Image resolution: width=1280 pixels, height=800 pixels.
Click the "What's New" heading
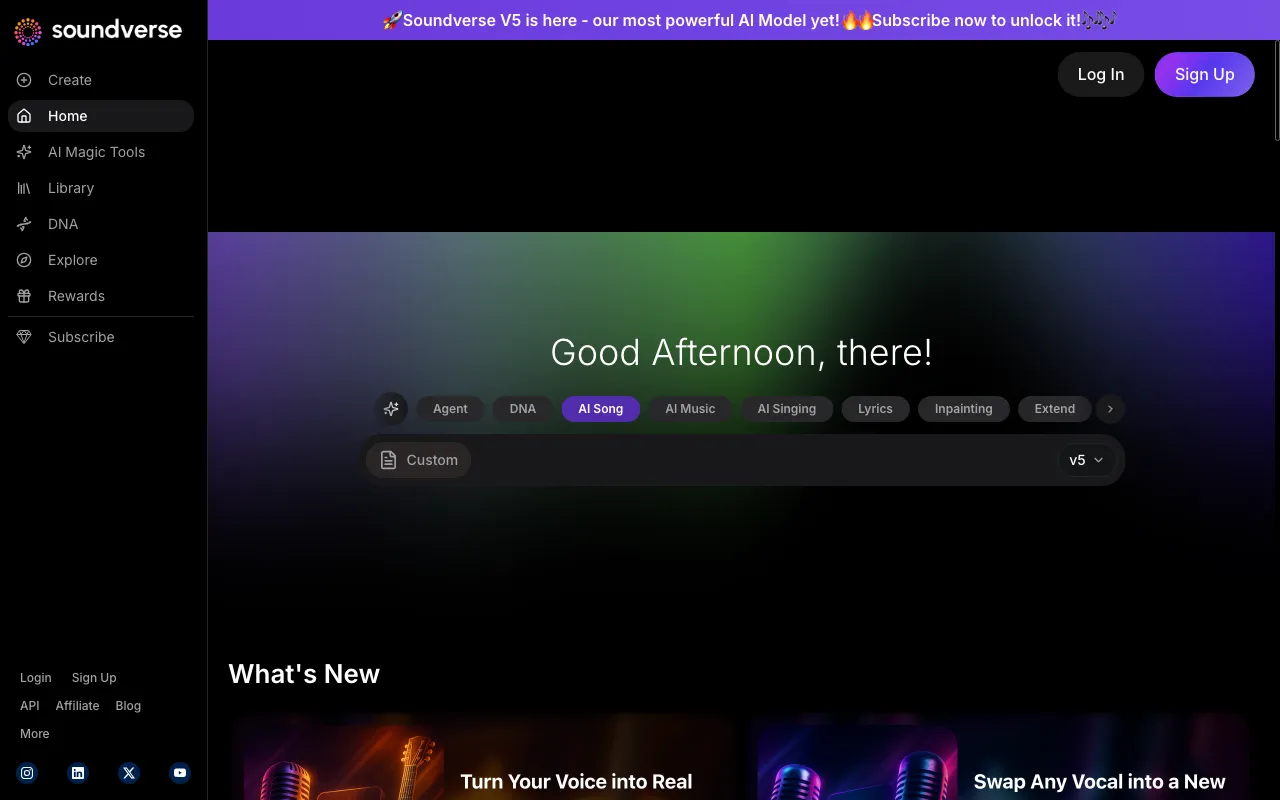click(304, 674)
